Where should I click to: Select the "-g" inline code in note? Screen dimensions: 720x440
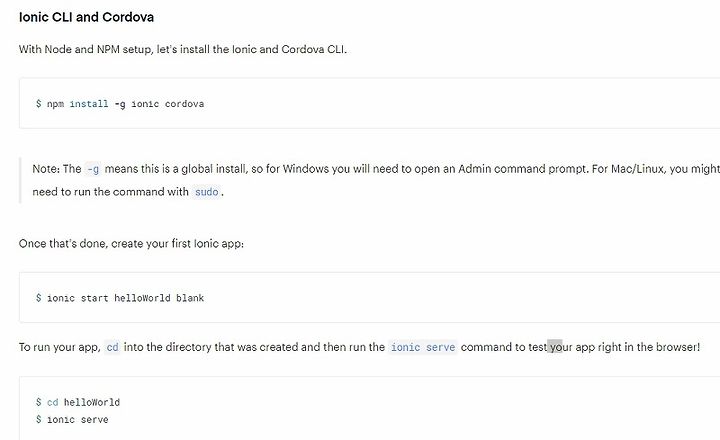click(x=93, y=169)
